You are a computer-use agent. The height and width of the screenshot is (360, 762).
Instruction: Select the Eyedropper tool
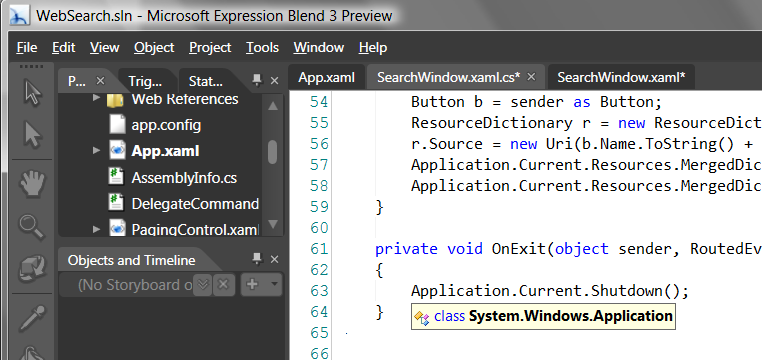(33, 318)
